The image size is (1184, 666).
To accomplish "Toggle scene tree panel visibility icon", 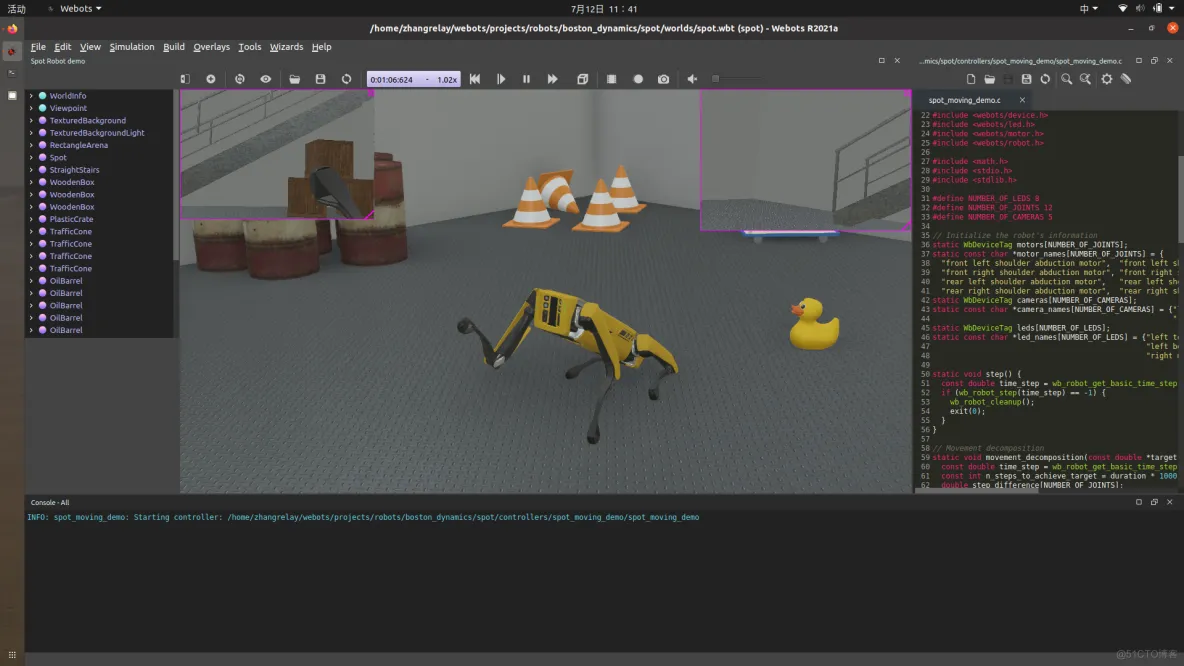I will point(185,79).
